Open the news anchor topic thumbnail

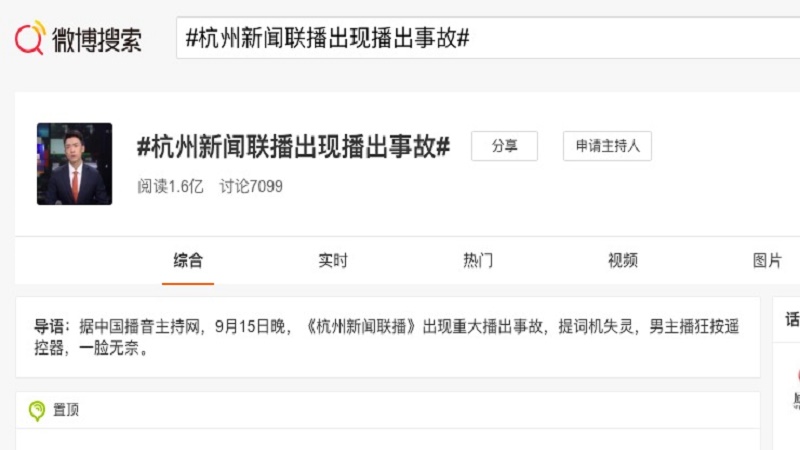[74, 164]
